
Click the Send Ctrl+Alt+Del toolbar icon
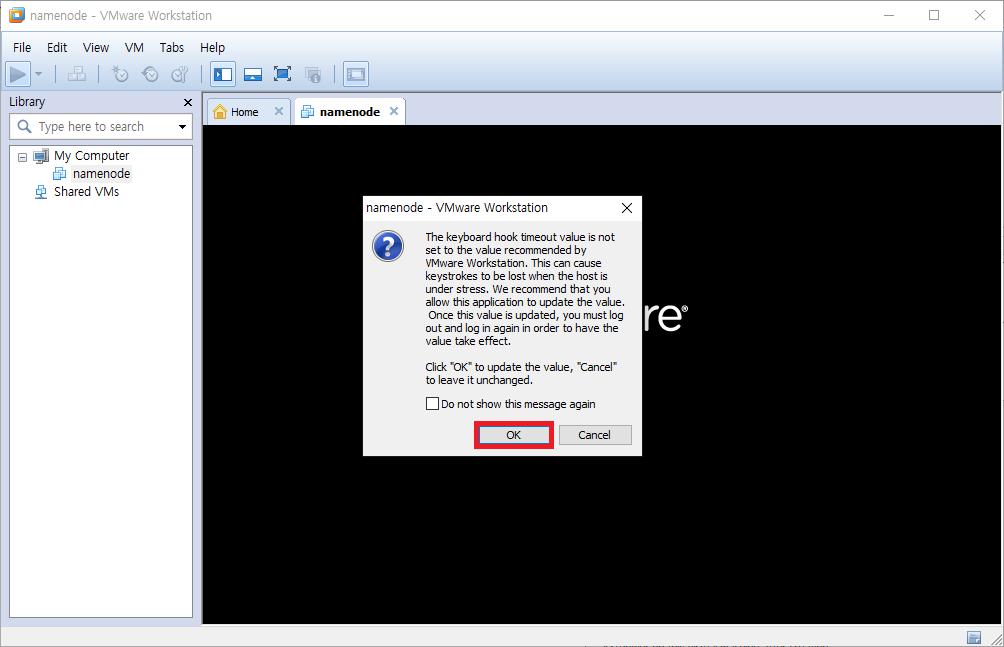[x=77, y=74]
